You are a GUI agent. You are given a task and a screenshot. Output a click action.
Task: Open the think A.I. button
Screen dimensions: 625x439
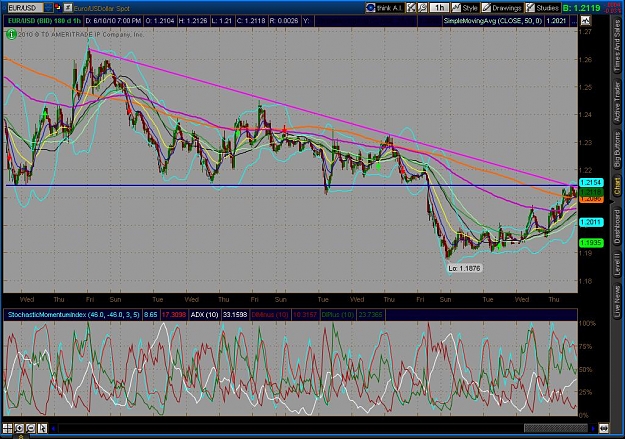point(385,8)
